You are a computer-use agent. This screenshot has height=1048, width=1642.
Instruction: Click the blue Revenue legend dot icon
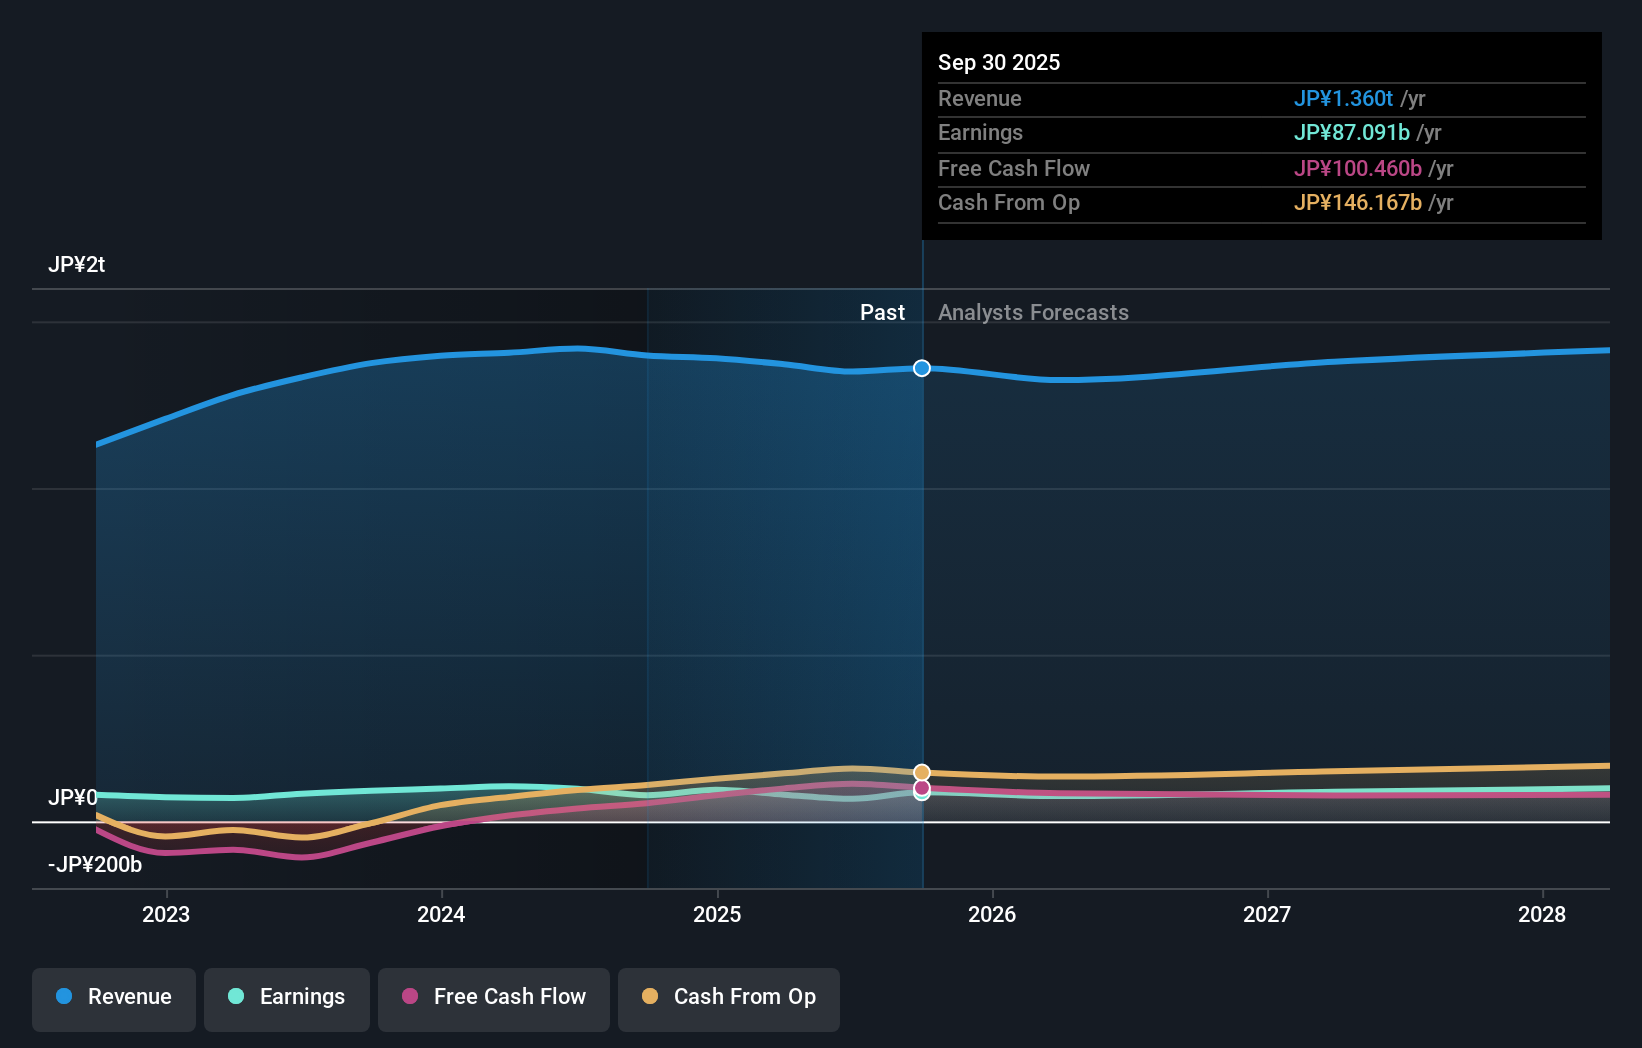tap(63, 997)
